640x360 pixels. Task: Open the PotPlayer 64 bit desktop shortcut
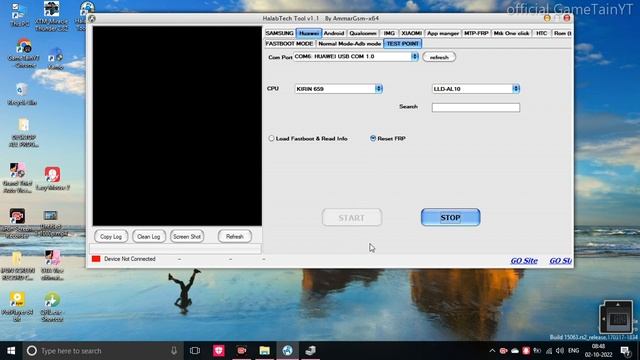pyautogui.click(x=17, y=306)
